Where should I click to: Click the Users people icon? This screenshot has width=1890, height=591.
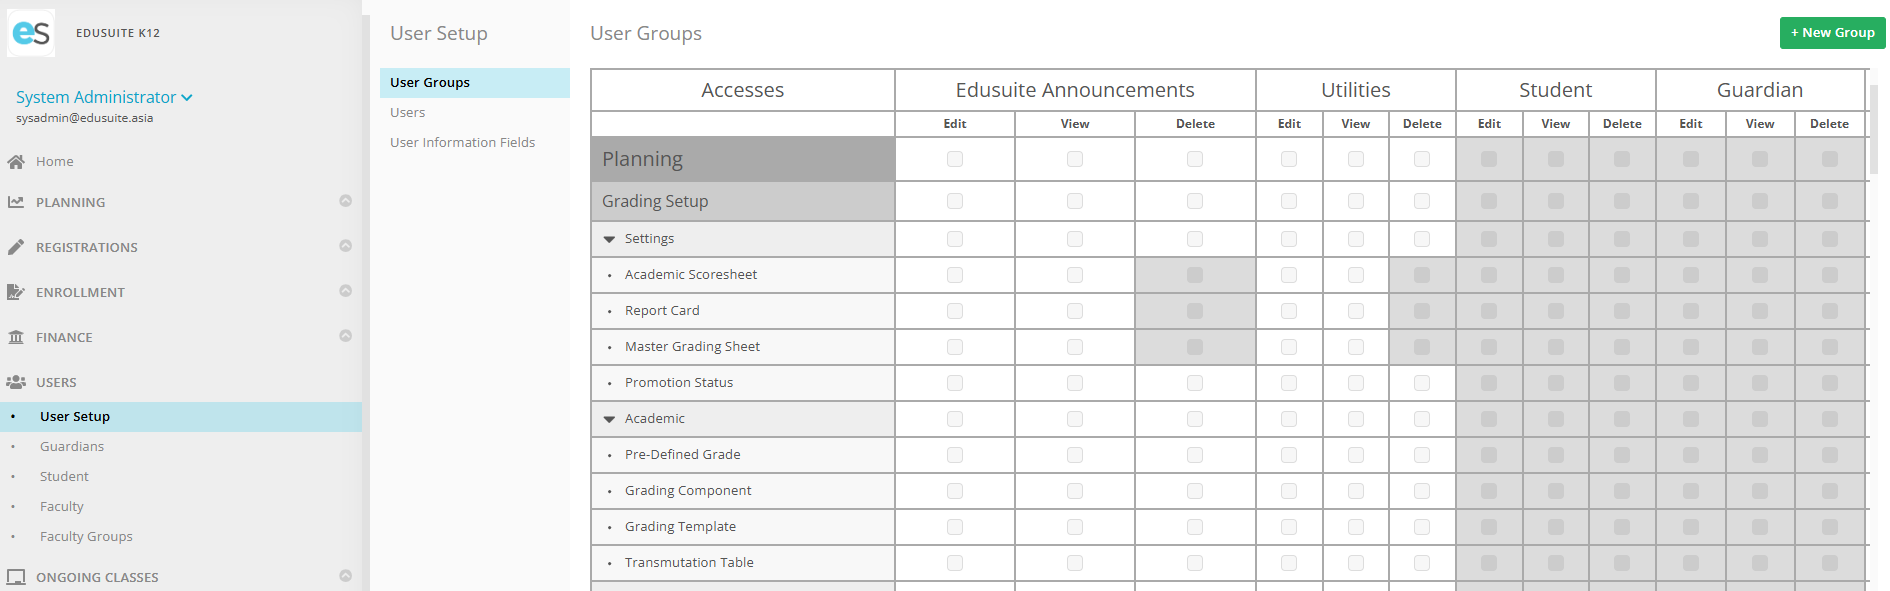click(x=16, y=382)
